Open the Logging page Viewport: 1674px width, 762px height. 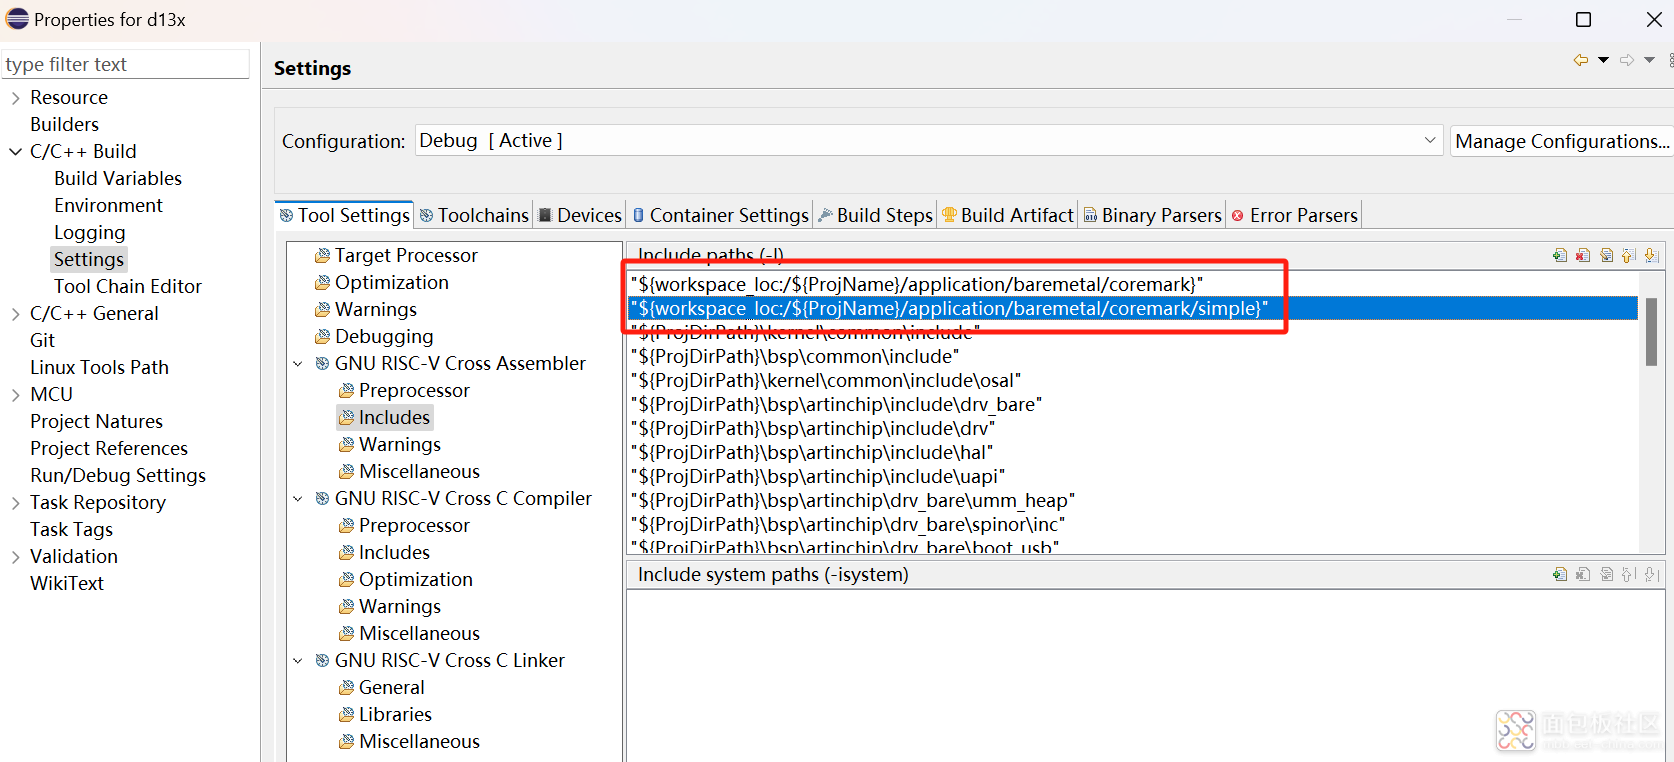pyautogui.click(x=90, y=232)
